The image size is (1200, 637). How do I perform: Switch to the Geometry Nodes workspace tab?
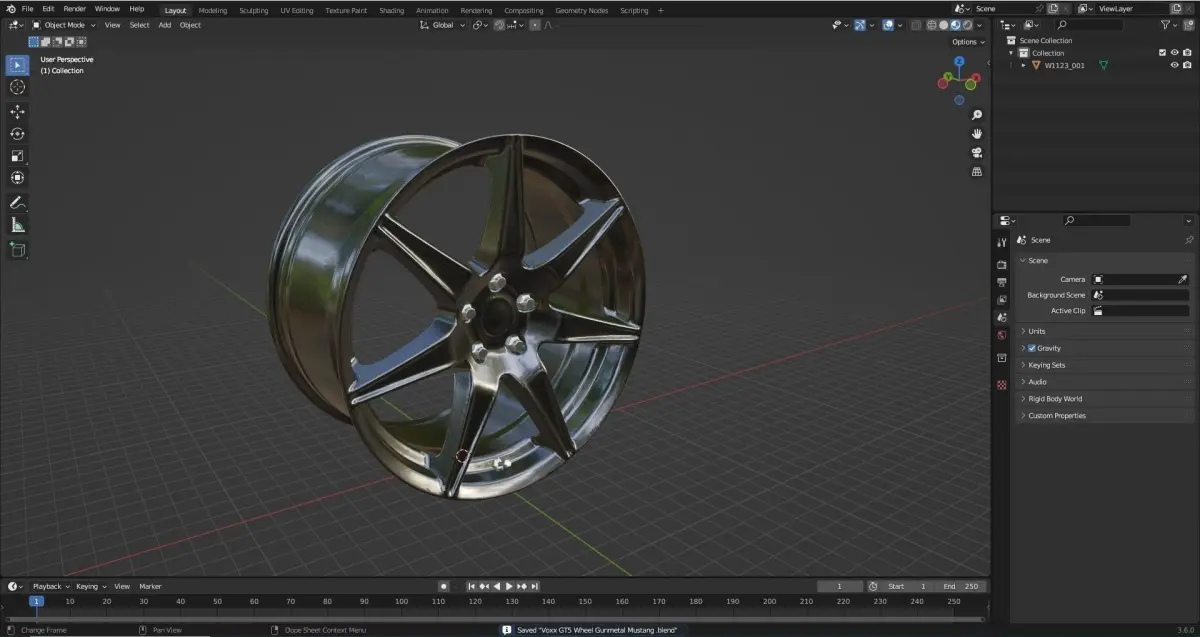[581, 10]
